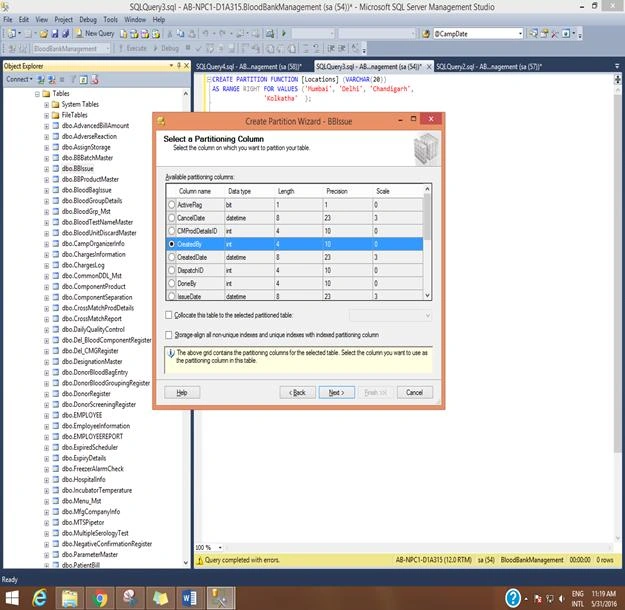Viewport: 625px width, 610px height.
Task: Click the New Query toolbar button
Action: tap(95, 34)
